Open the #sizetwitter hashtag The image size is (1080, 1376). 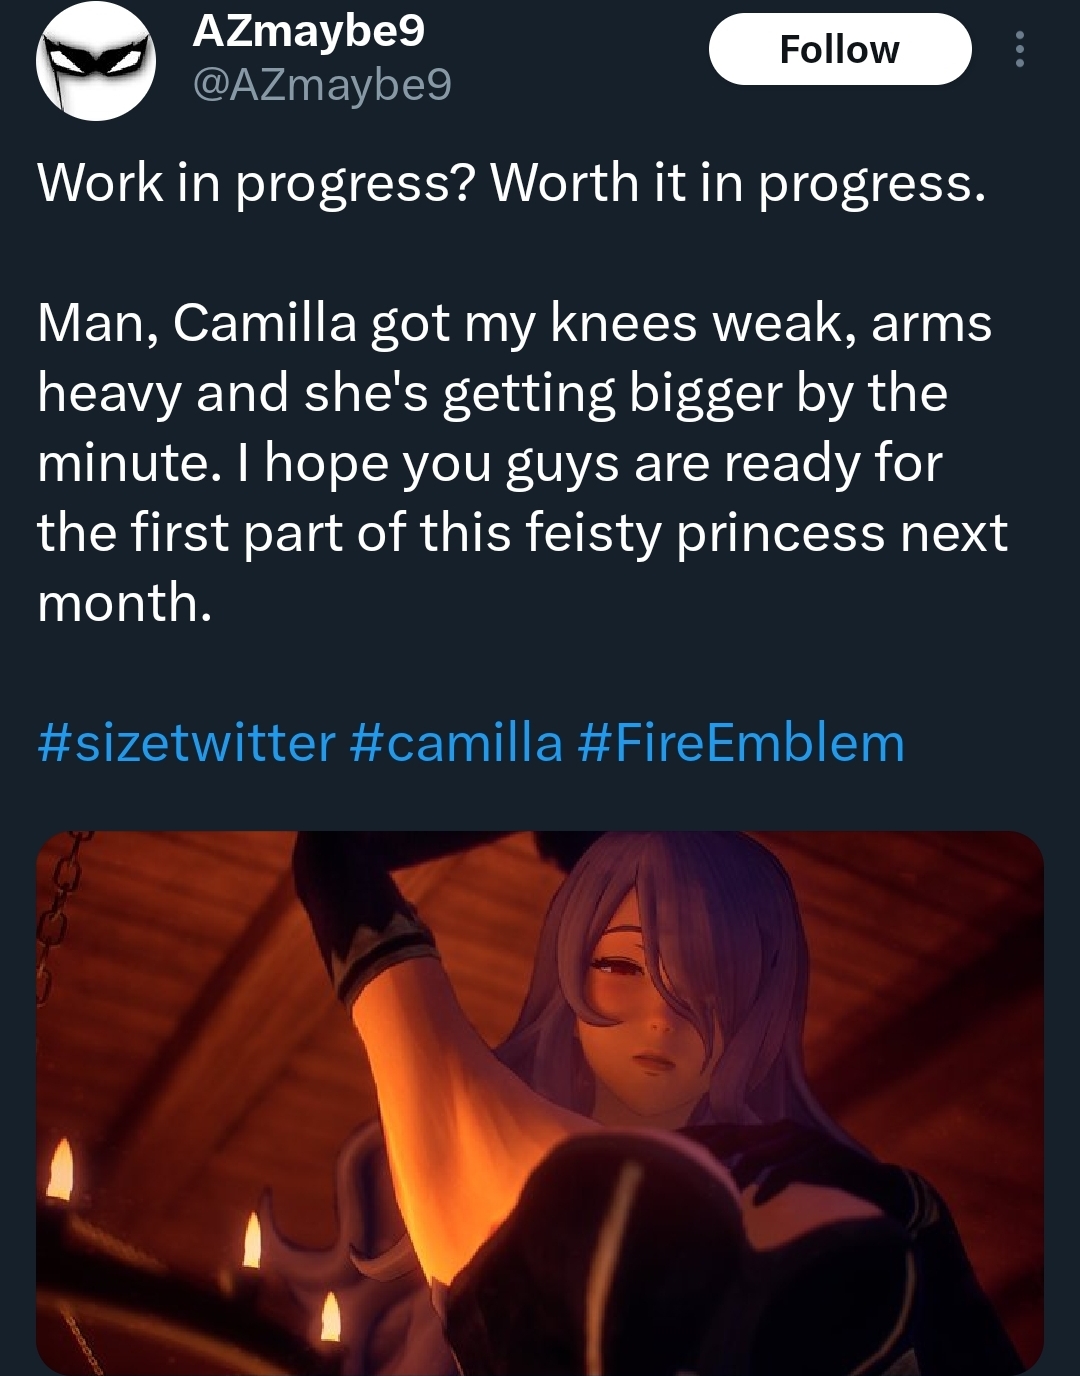(186, 743)
